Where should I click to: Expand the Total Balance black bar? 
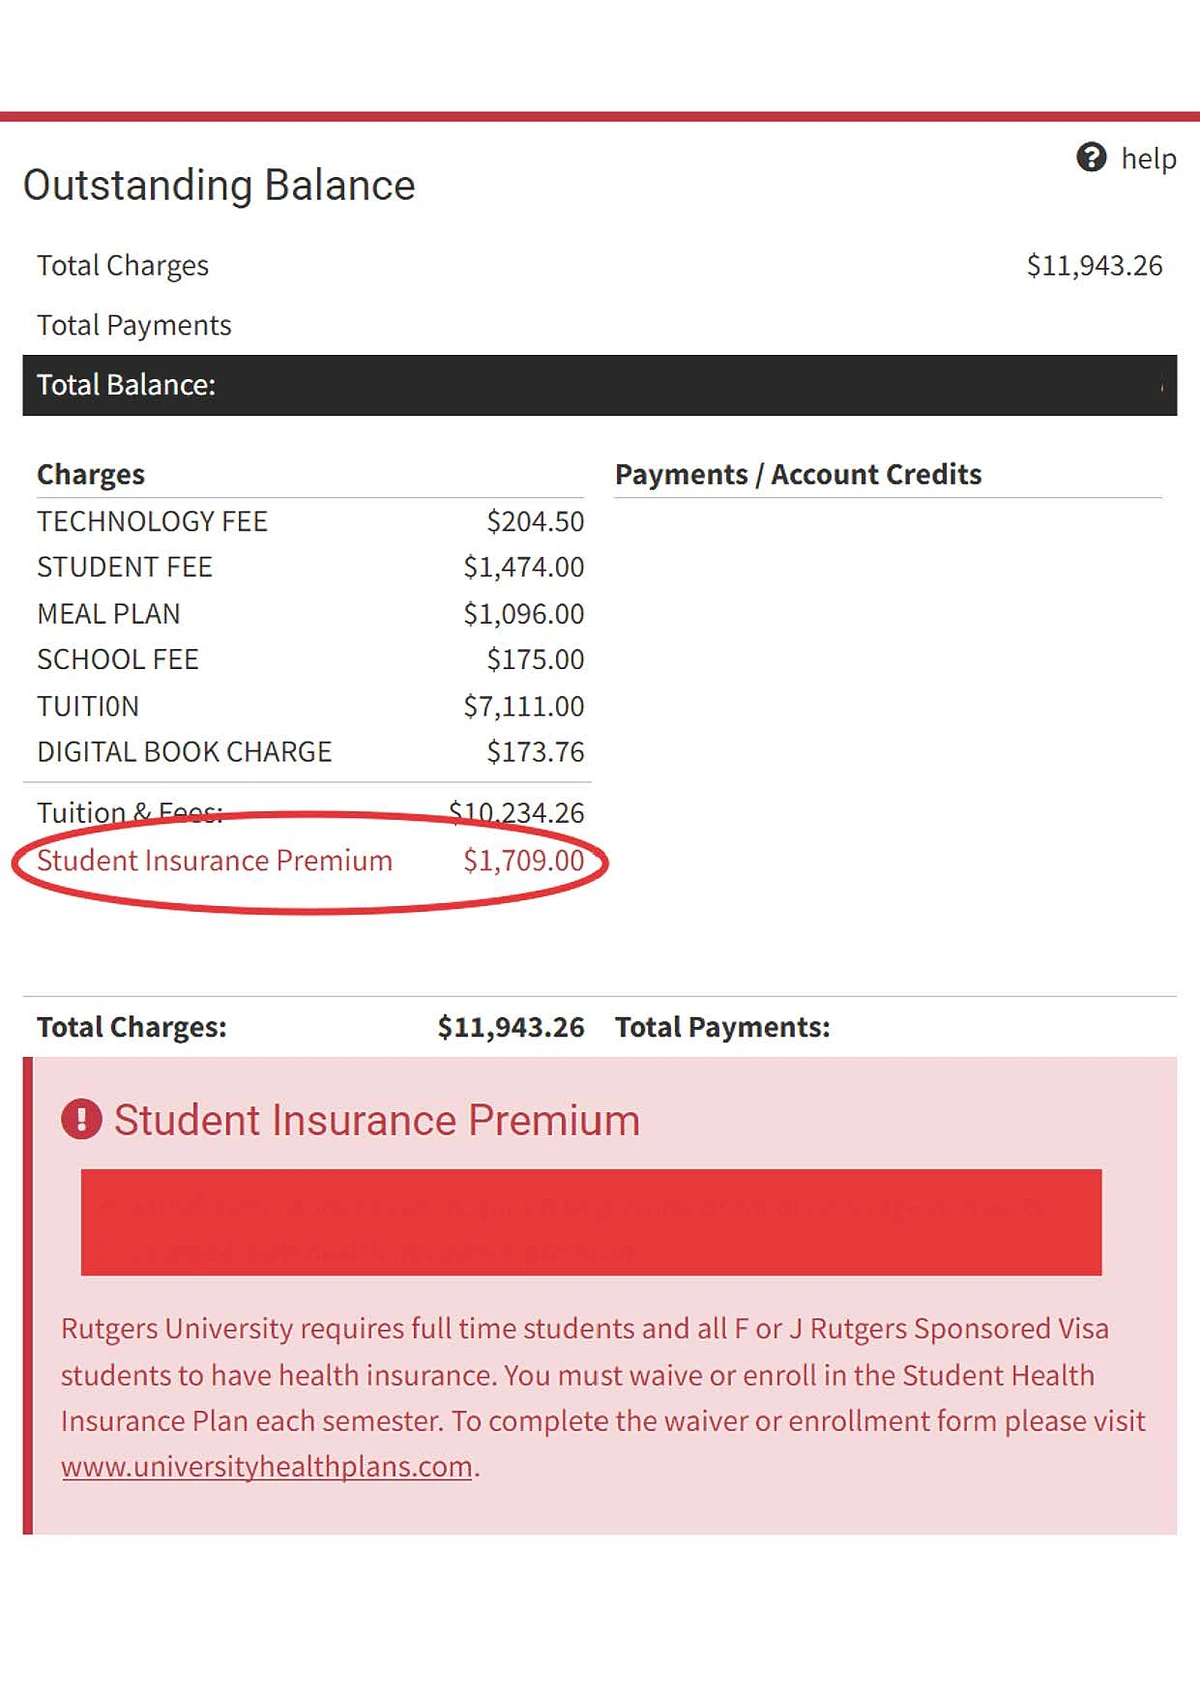[600, 385]
